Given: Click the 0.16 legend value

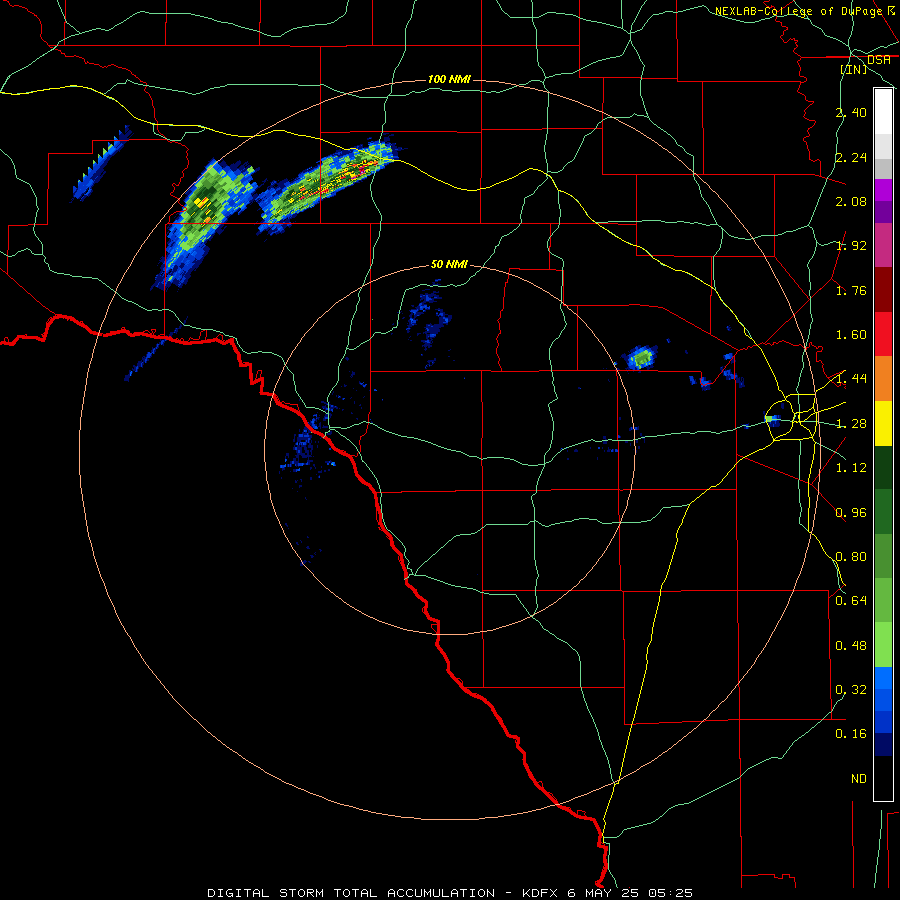Looking at the screenshot, I should pos(851,734).
